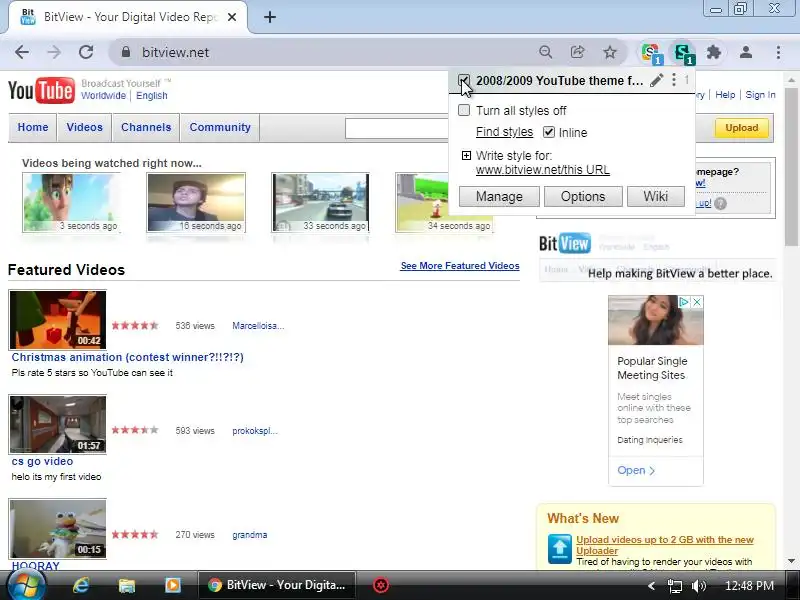Open uploader grandma channel link
Image resolution: width=800 pixels, height=600 pixels.
click(x=249, y=535)
